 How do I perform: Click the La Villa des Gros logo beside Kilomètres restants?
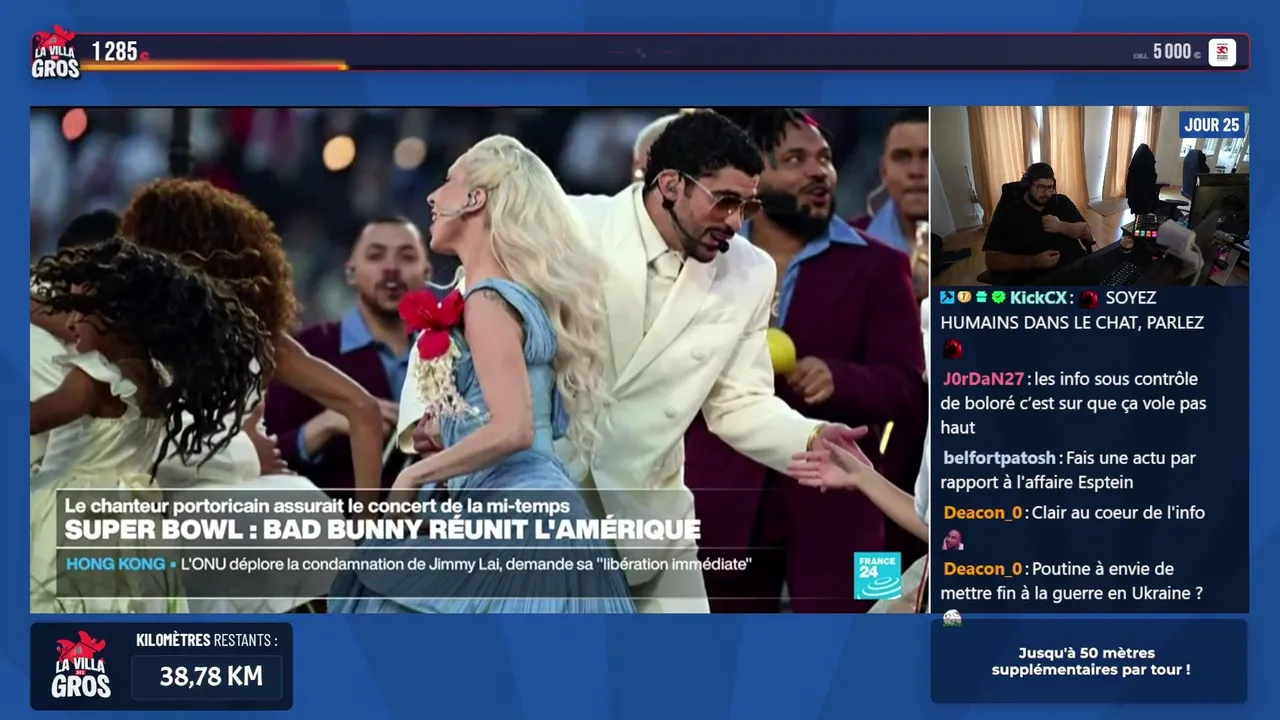tap(81, 665)
